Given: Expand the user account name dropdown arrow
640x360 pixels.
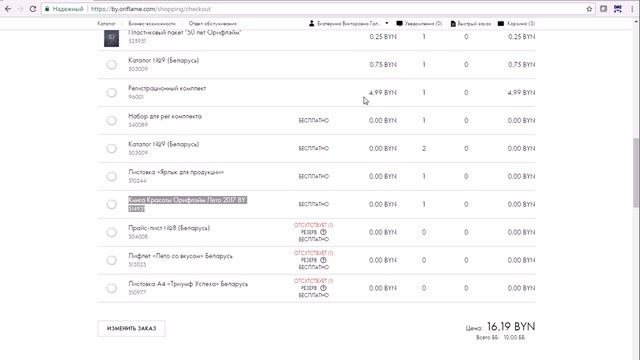Looking at the screenshot, I should pos(387,23).
